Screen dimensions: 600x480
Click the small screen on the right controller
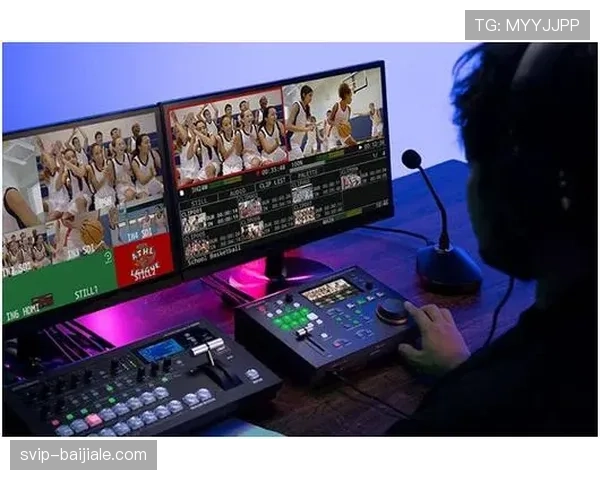[x=328, y=291]
